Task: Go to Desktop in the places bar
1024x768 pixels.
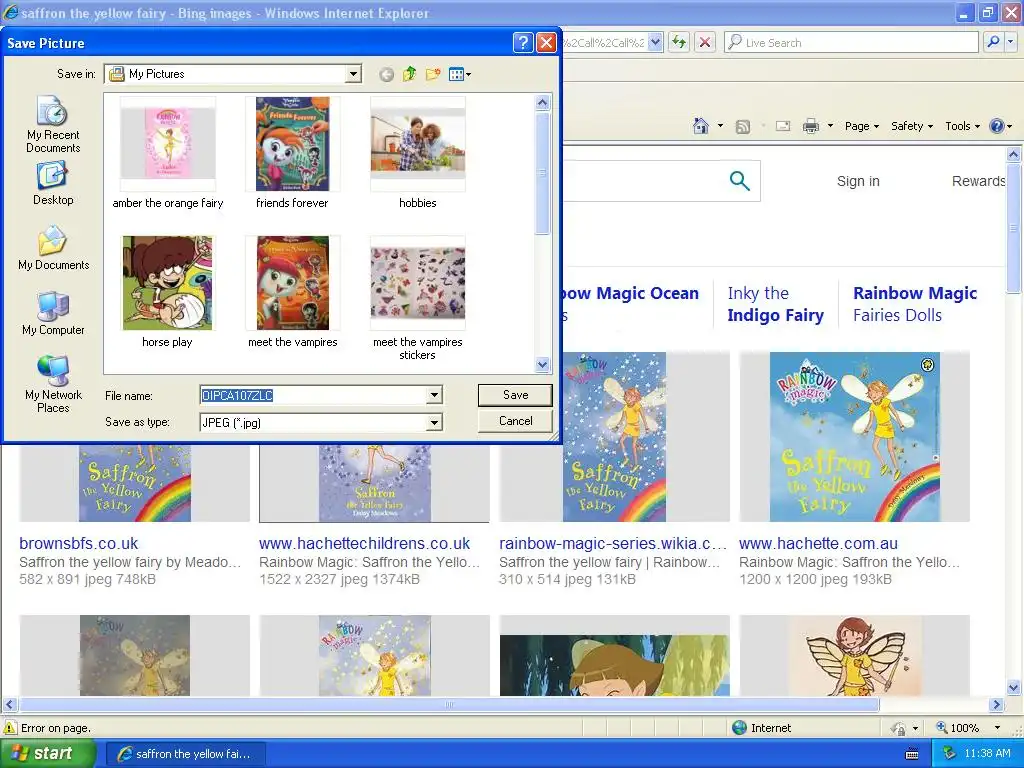Action: pos(53,184)
